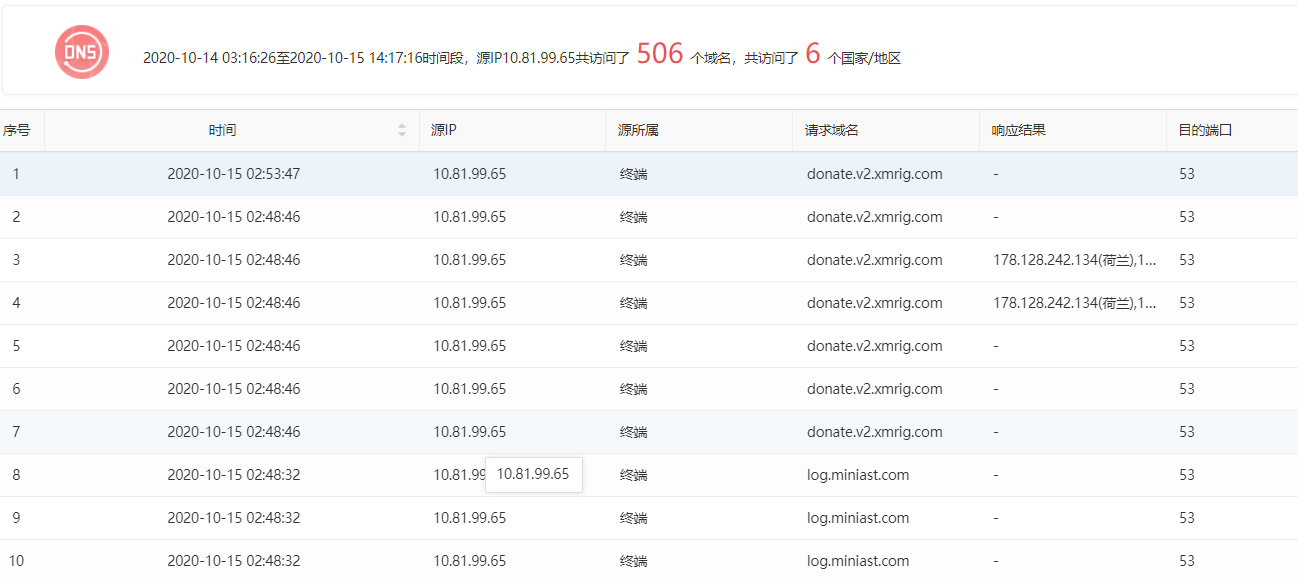Screen dimensions: 1298x582
Task: Open donate.v2.xmrig.com domain in row 1
Action: coord(874,174)
